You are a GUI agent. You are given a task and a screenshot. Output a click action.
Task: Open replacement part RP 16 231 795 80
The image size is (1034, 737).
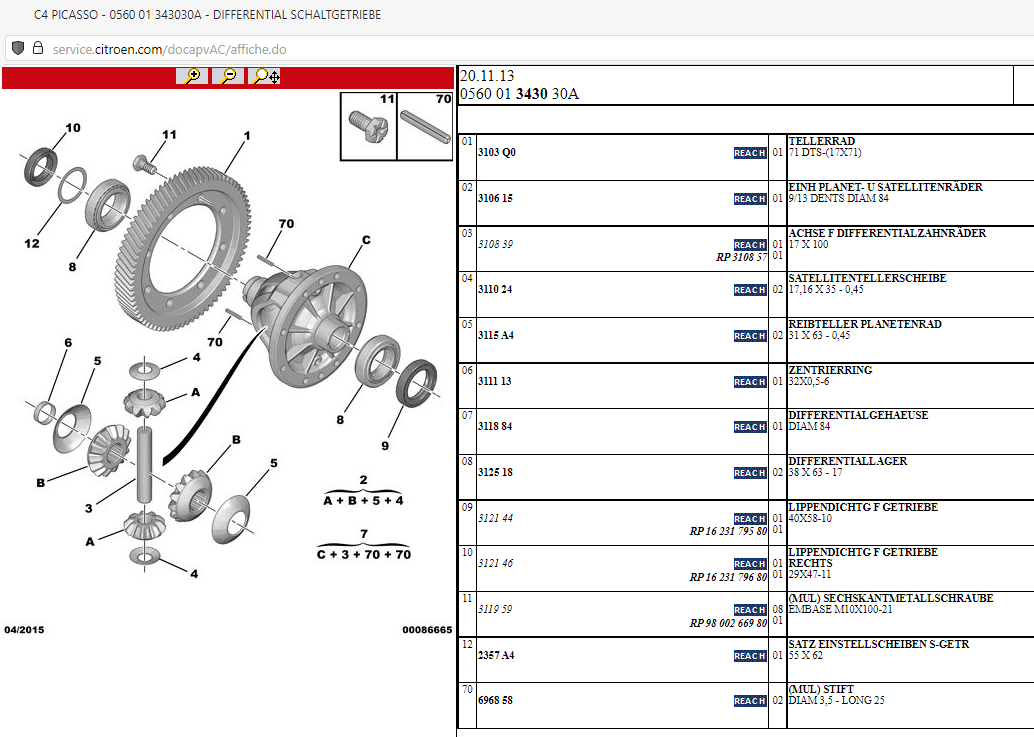tap(728, 531)
